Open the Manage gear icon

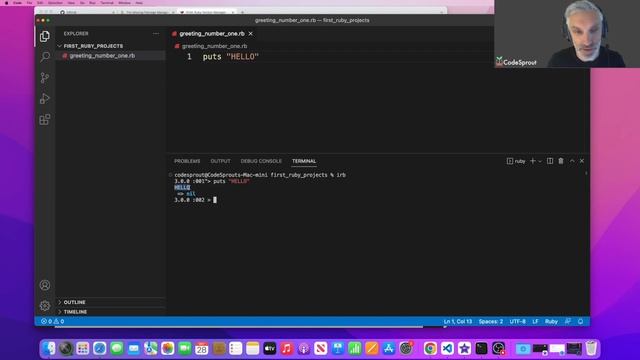(x=45, y=305)
